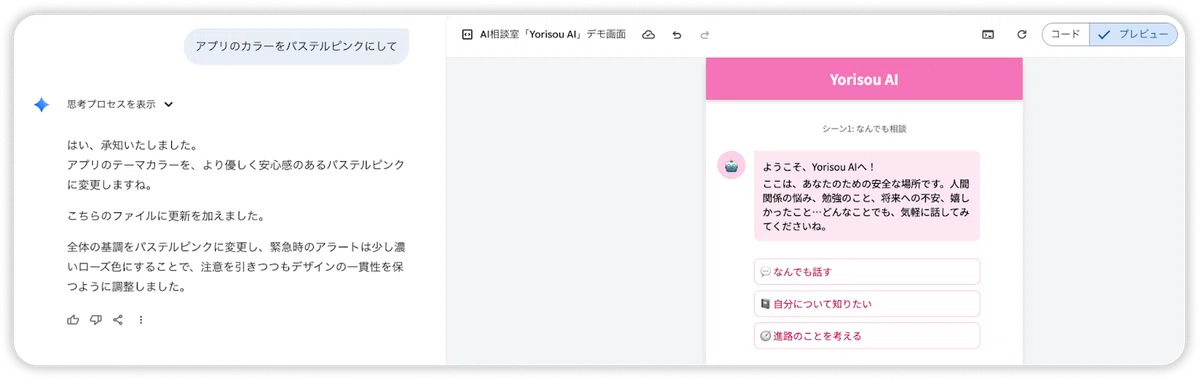Viewport: 1200px width, 380px height.
Task: Click the bot avatar icon in chat
Action: tap(732, 166)
